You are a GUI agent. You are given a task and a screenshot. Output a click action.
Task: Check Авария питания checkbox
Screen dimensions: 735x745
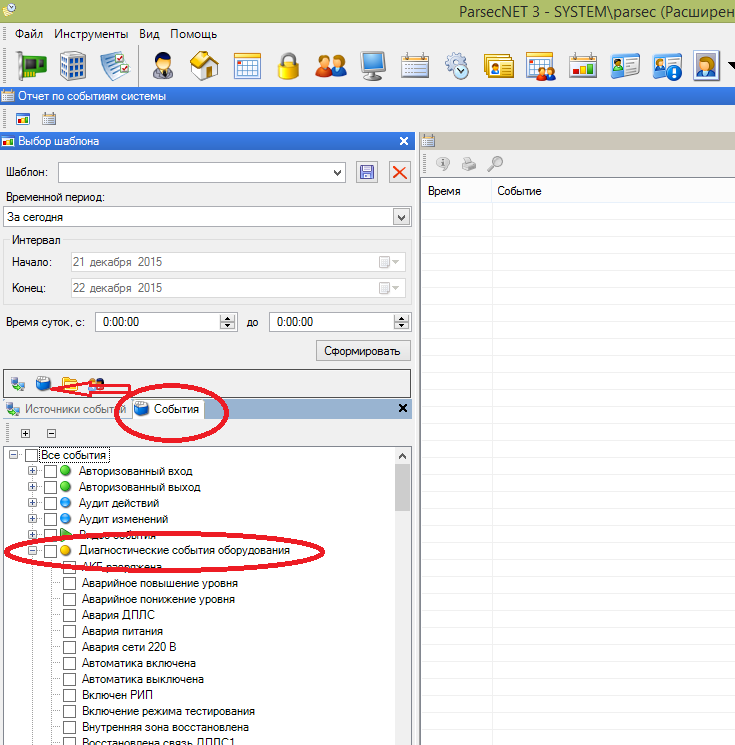click(69, 631)
